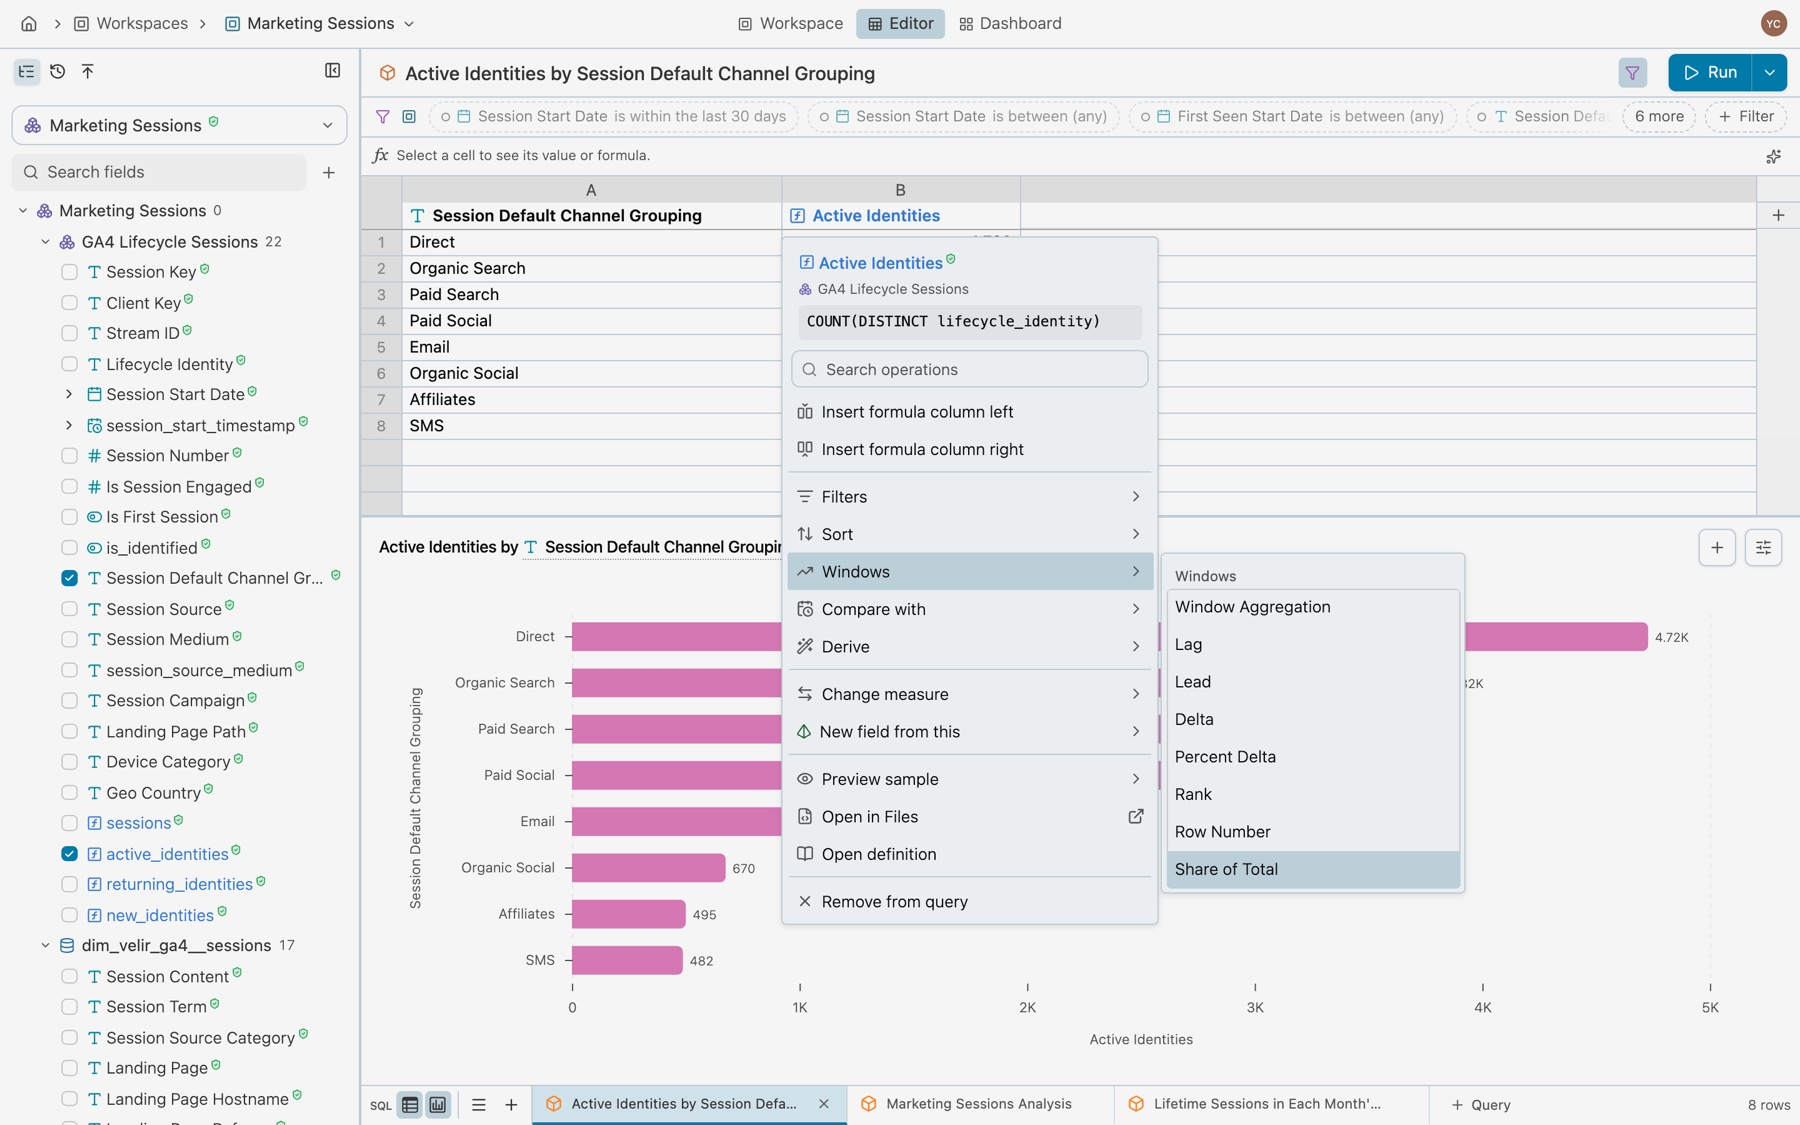The height and width of the screenshot is (1125, 1800).
Task: Add visualization with chart plus button
Action: 1717,547
